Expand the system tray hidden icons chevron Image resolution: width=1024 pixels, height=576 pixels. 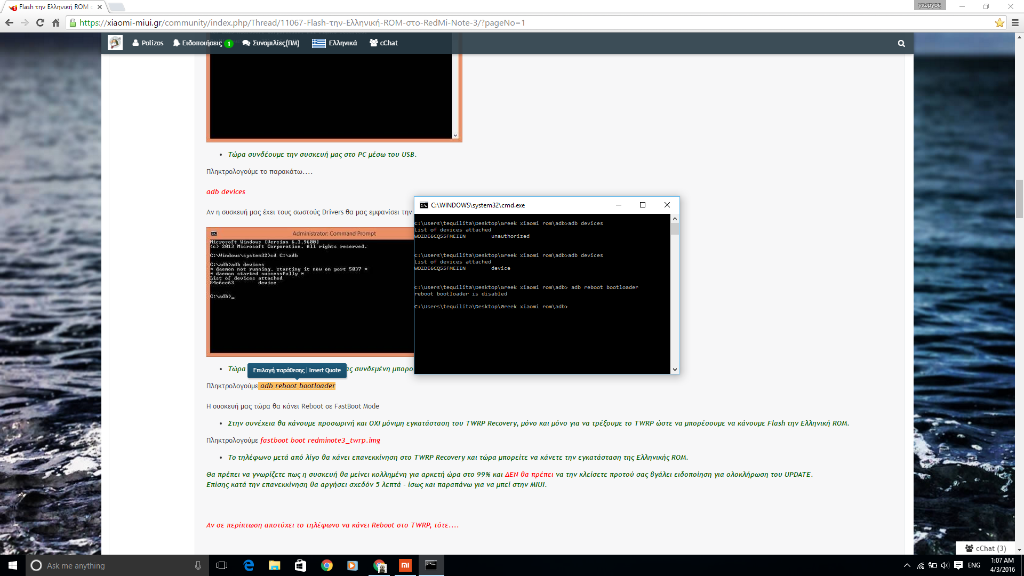point(908,566)
